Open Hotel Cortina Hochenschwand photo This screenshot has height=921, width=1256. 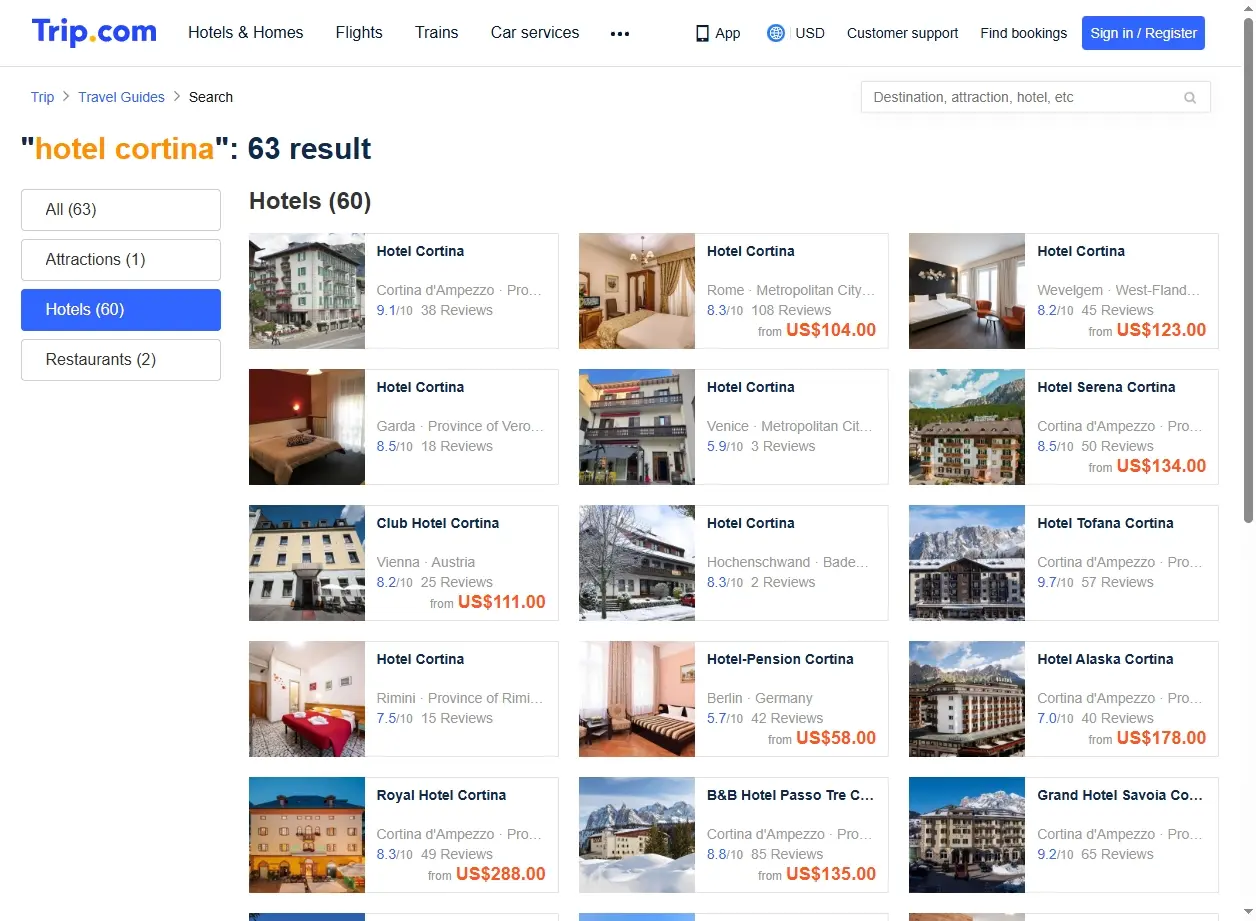pos(637,563)
